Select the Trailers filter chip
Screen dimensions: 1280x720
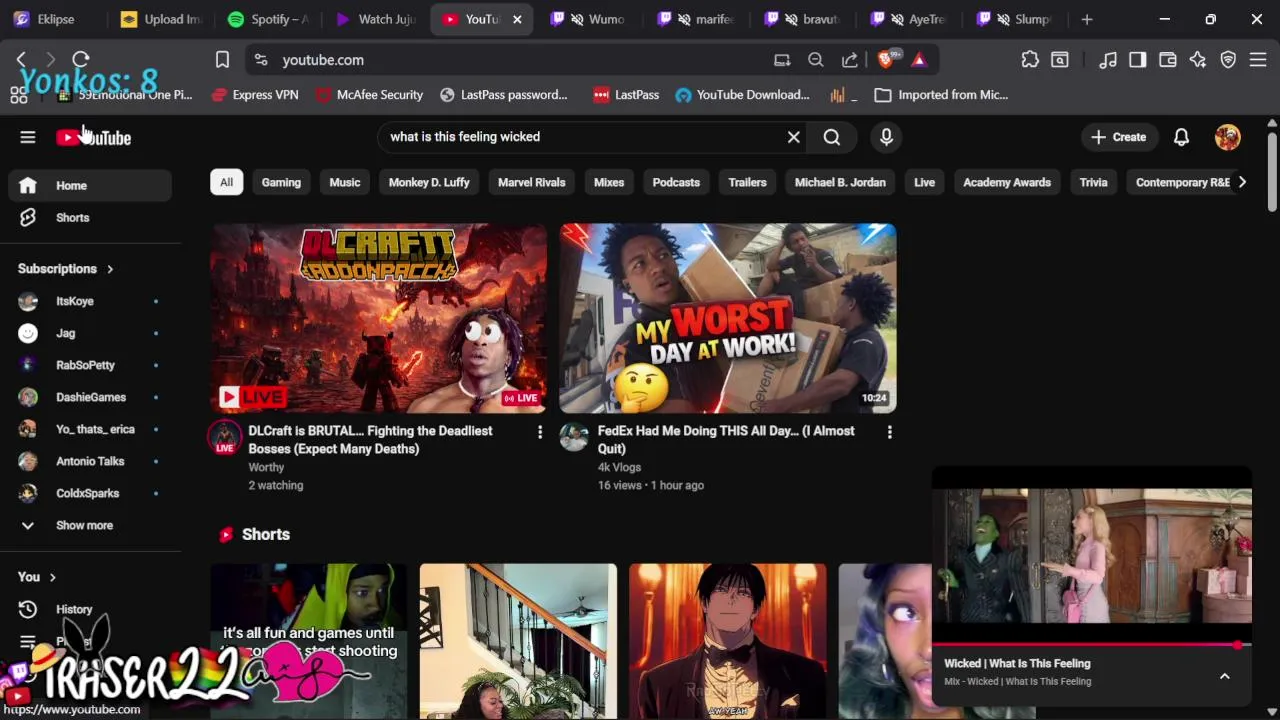(x=747, y=182)
